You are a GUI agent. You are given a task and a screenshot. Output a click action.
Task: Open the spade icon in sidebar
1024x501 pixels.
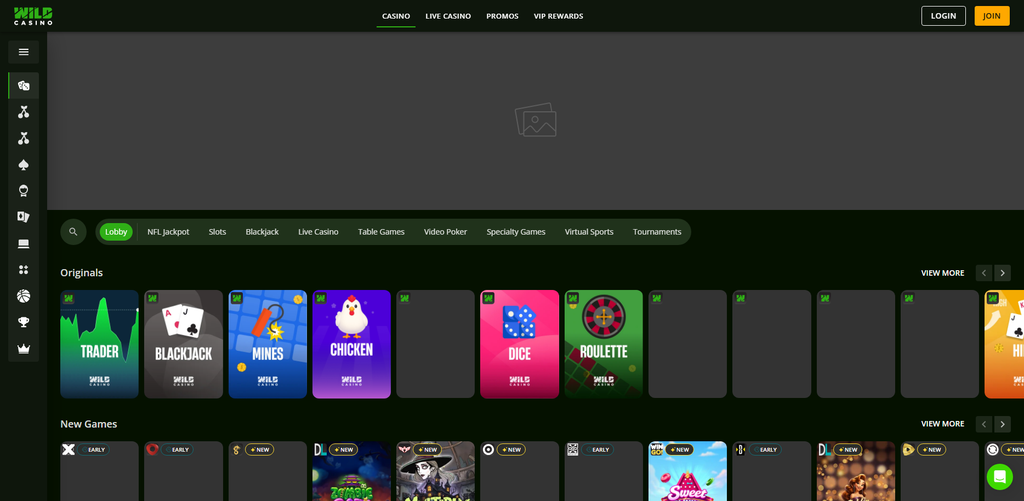point(24,165)
